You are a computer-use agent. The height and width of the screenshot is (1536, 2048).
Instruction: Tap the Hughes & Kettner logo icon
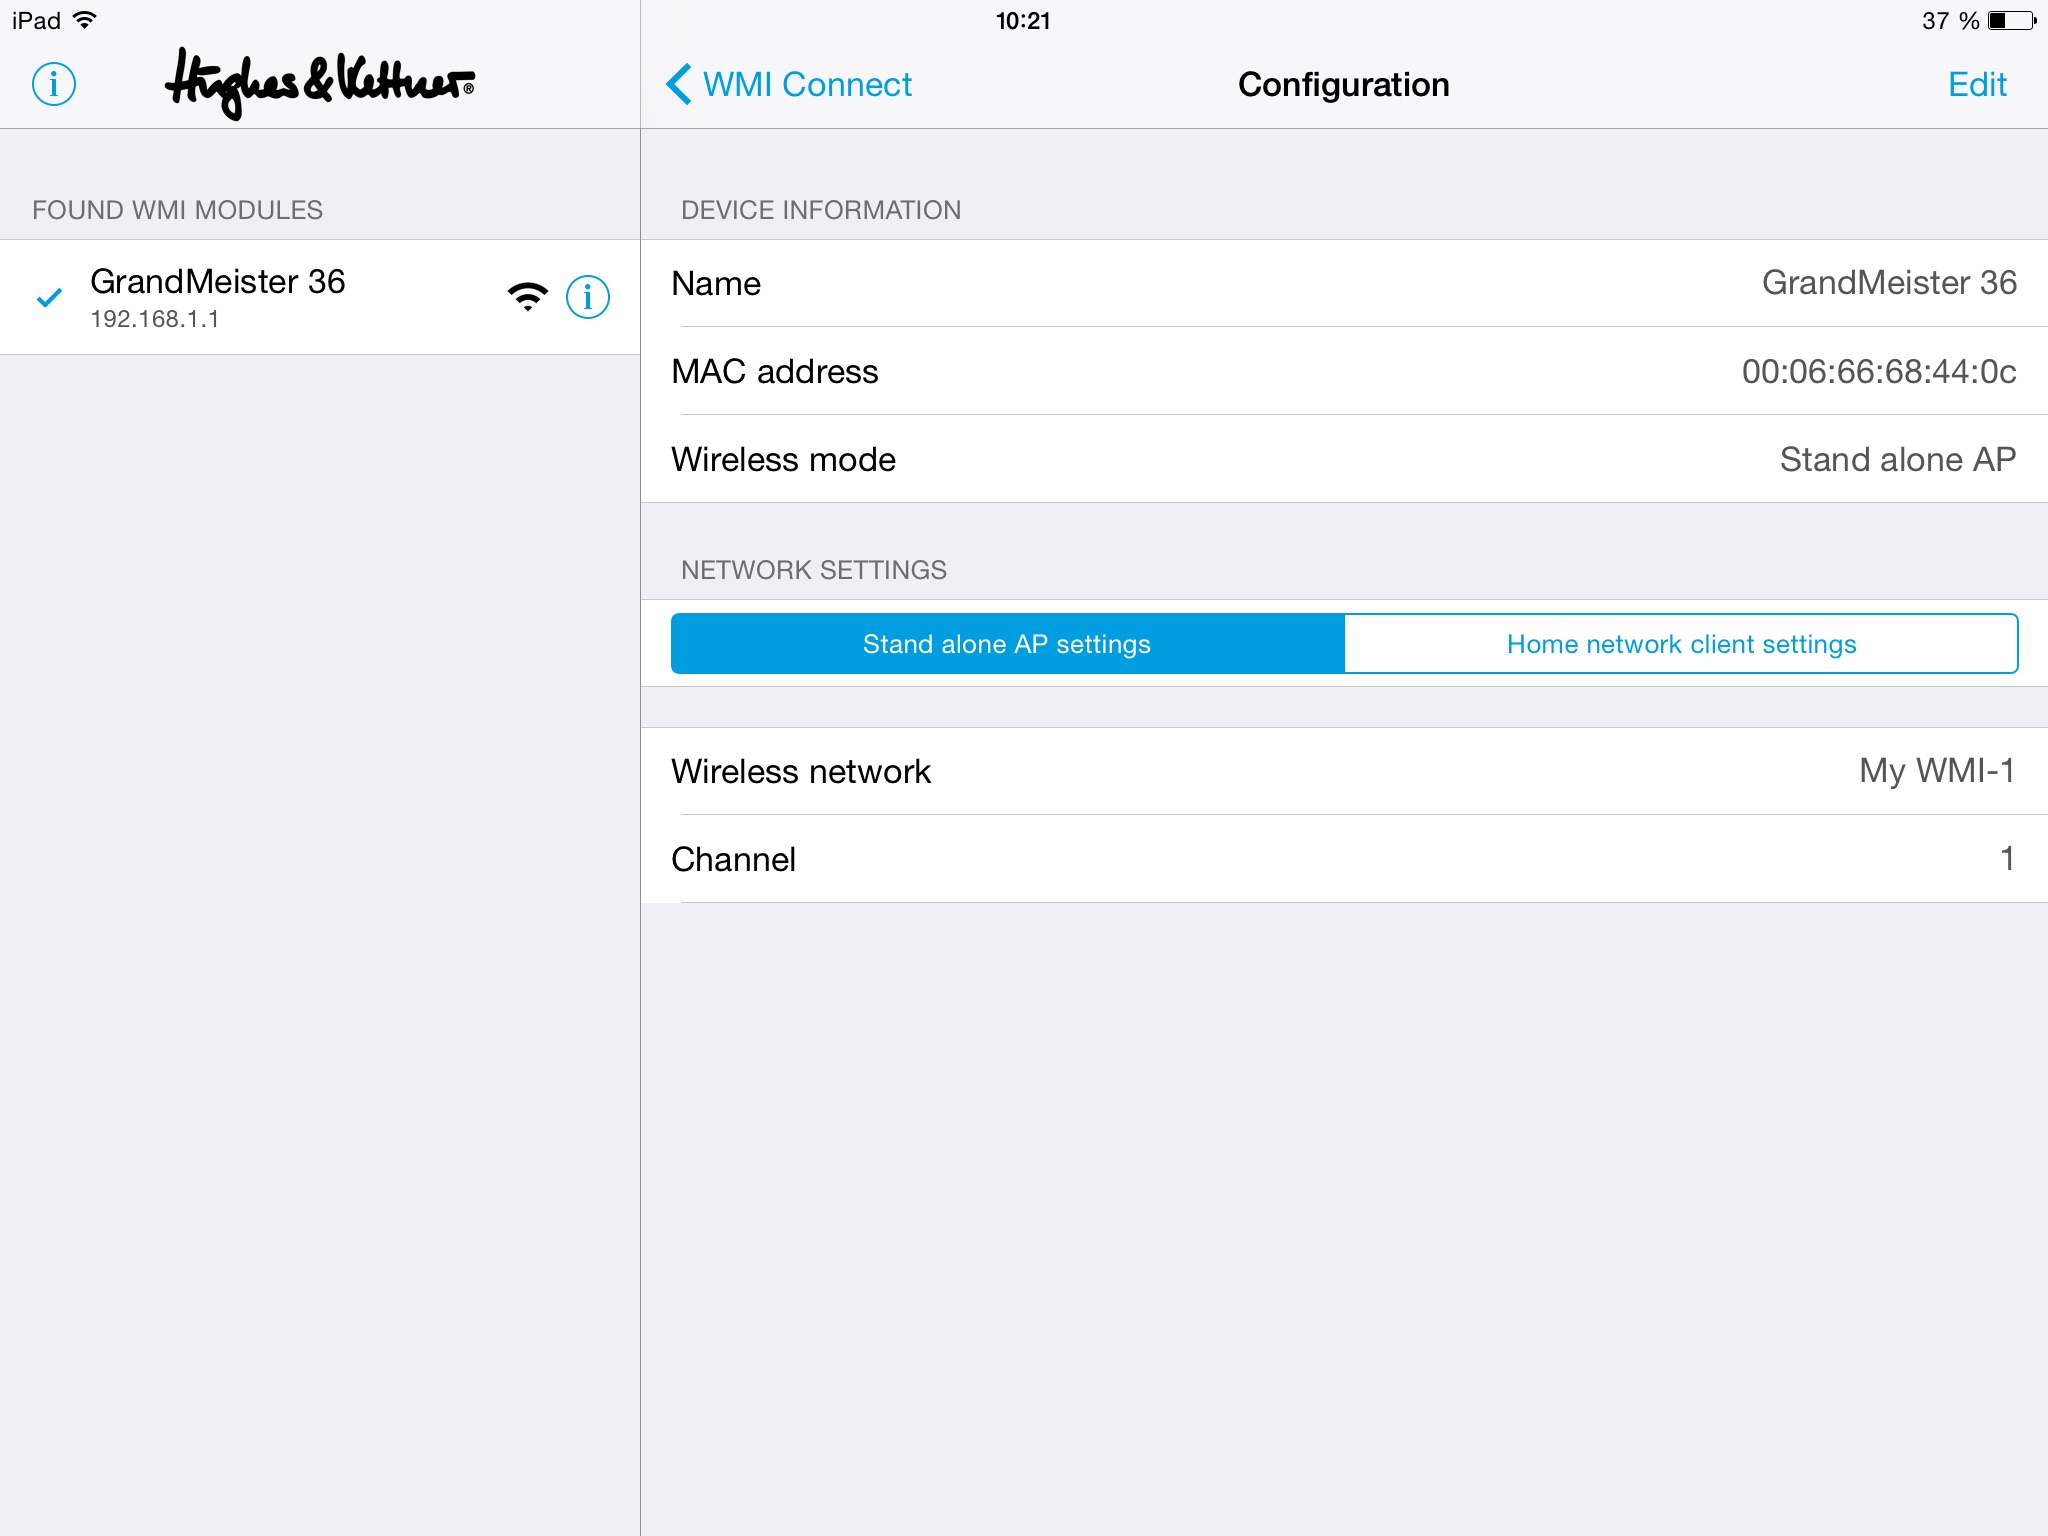coord(318,84)
